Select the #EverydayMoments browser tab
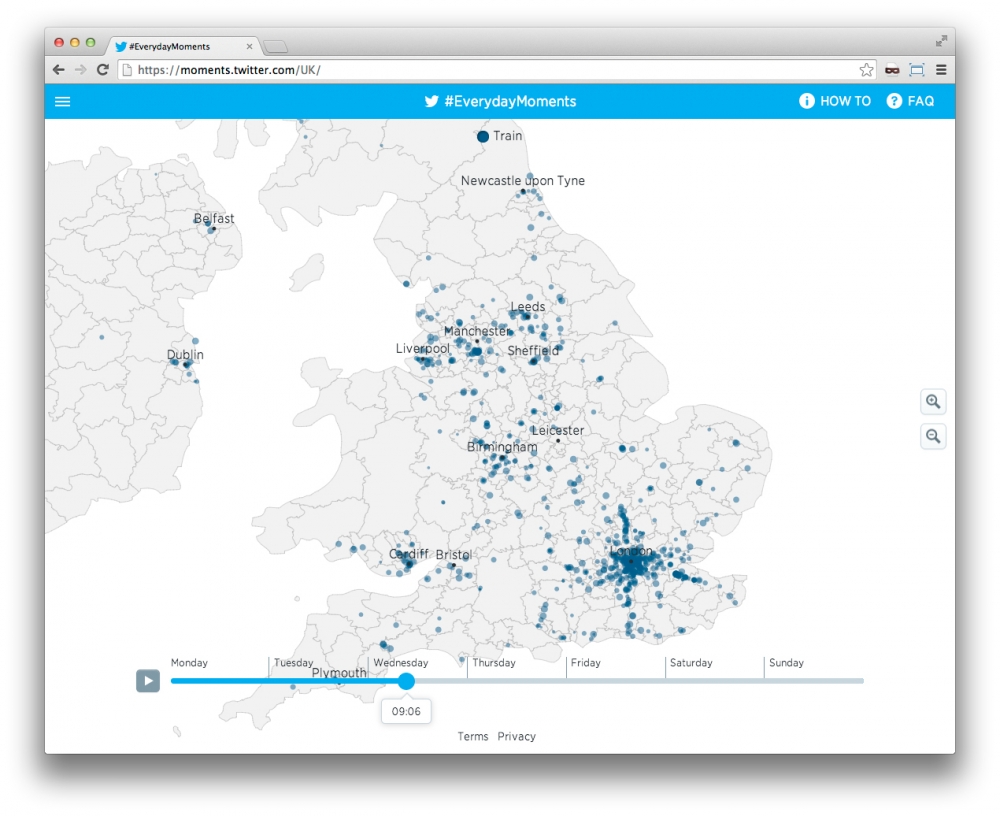Screen dimensions: 1000x816 [184, 47]
